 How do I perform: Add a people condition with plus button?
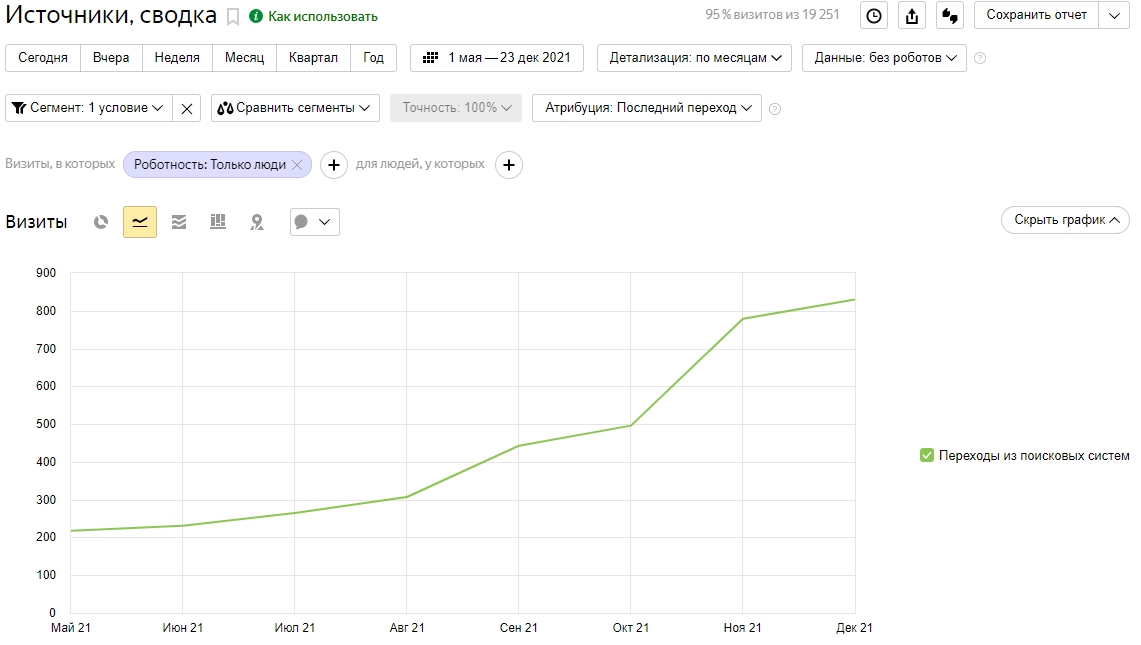click(x=509, y=165)
